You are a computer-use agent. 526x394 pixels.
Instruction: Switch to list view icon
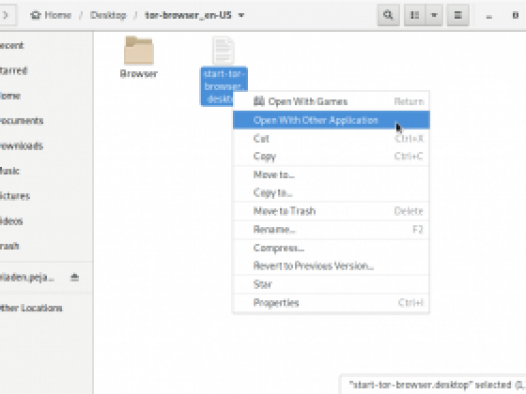[x=415, y=15]
